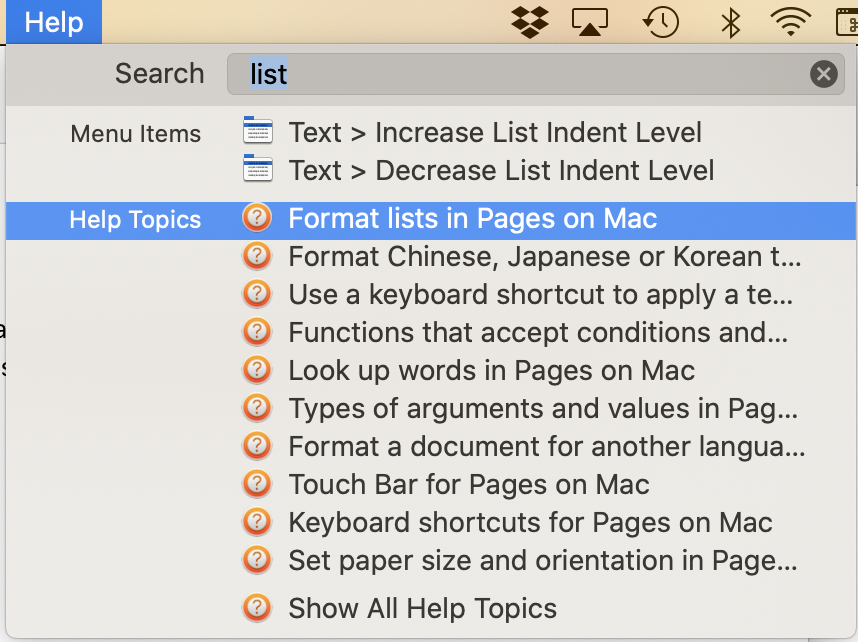Click help icon beside 'Format a document'
The height and width of the screenshot is (642, 858).
point(257,446)
